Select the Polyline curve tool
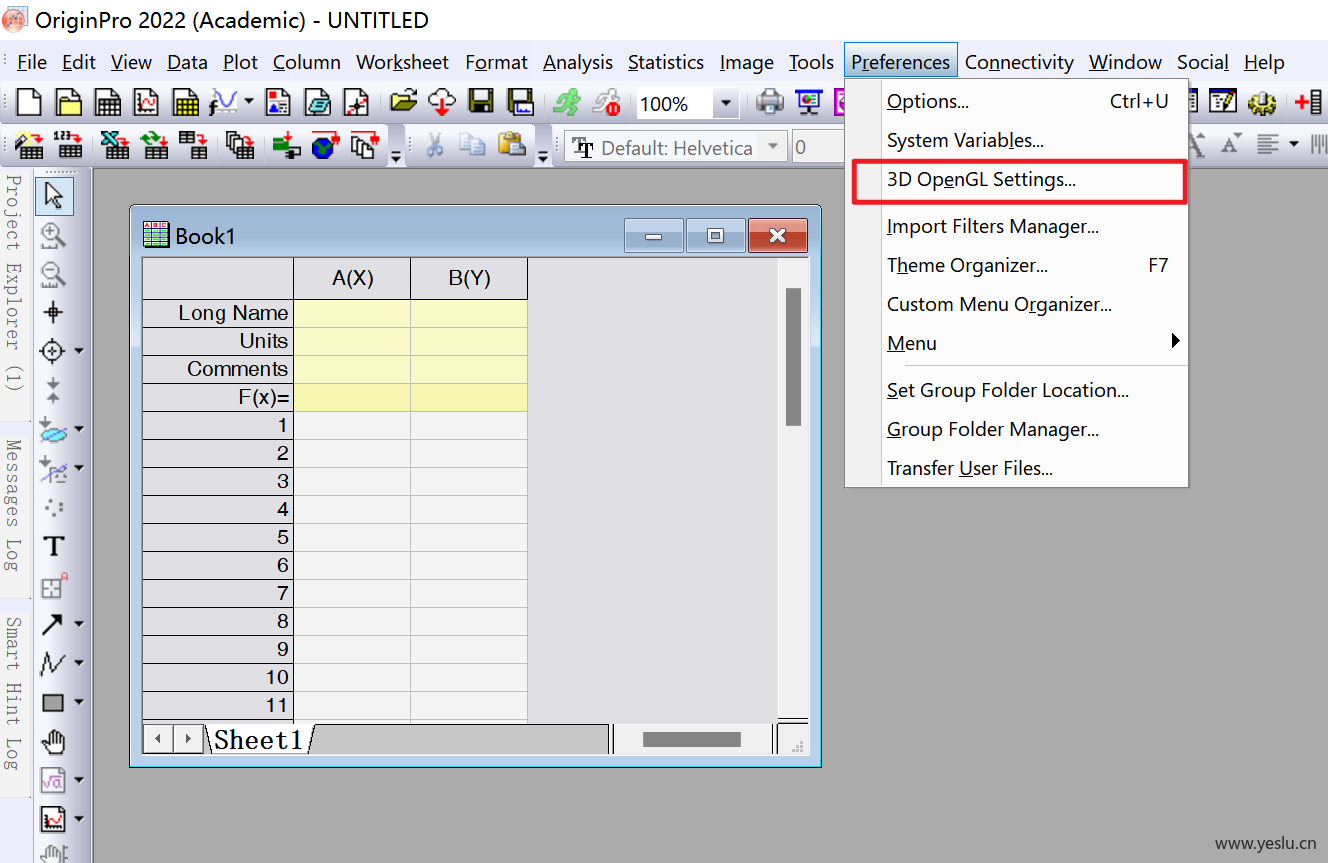The image size is (1328, 863). [x=53, y=663]
